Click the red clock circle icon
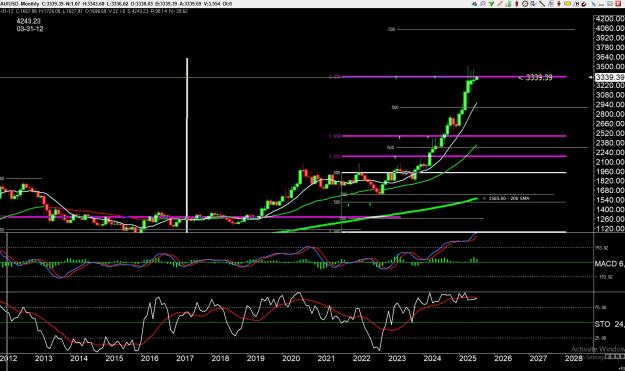Viewport: 625px width, 371px height. (525, 4)
